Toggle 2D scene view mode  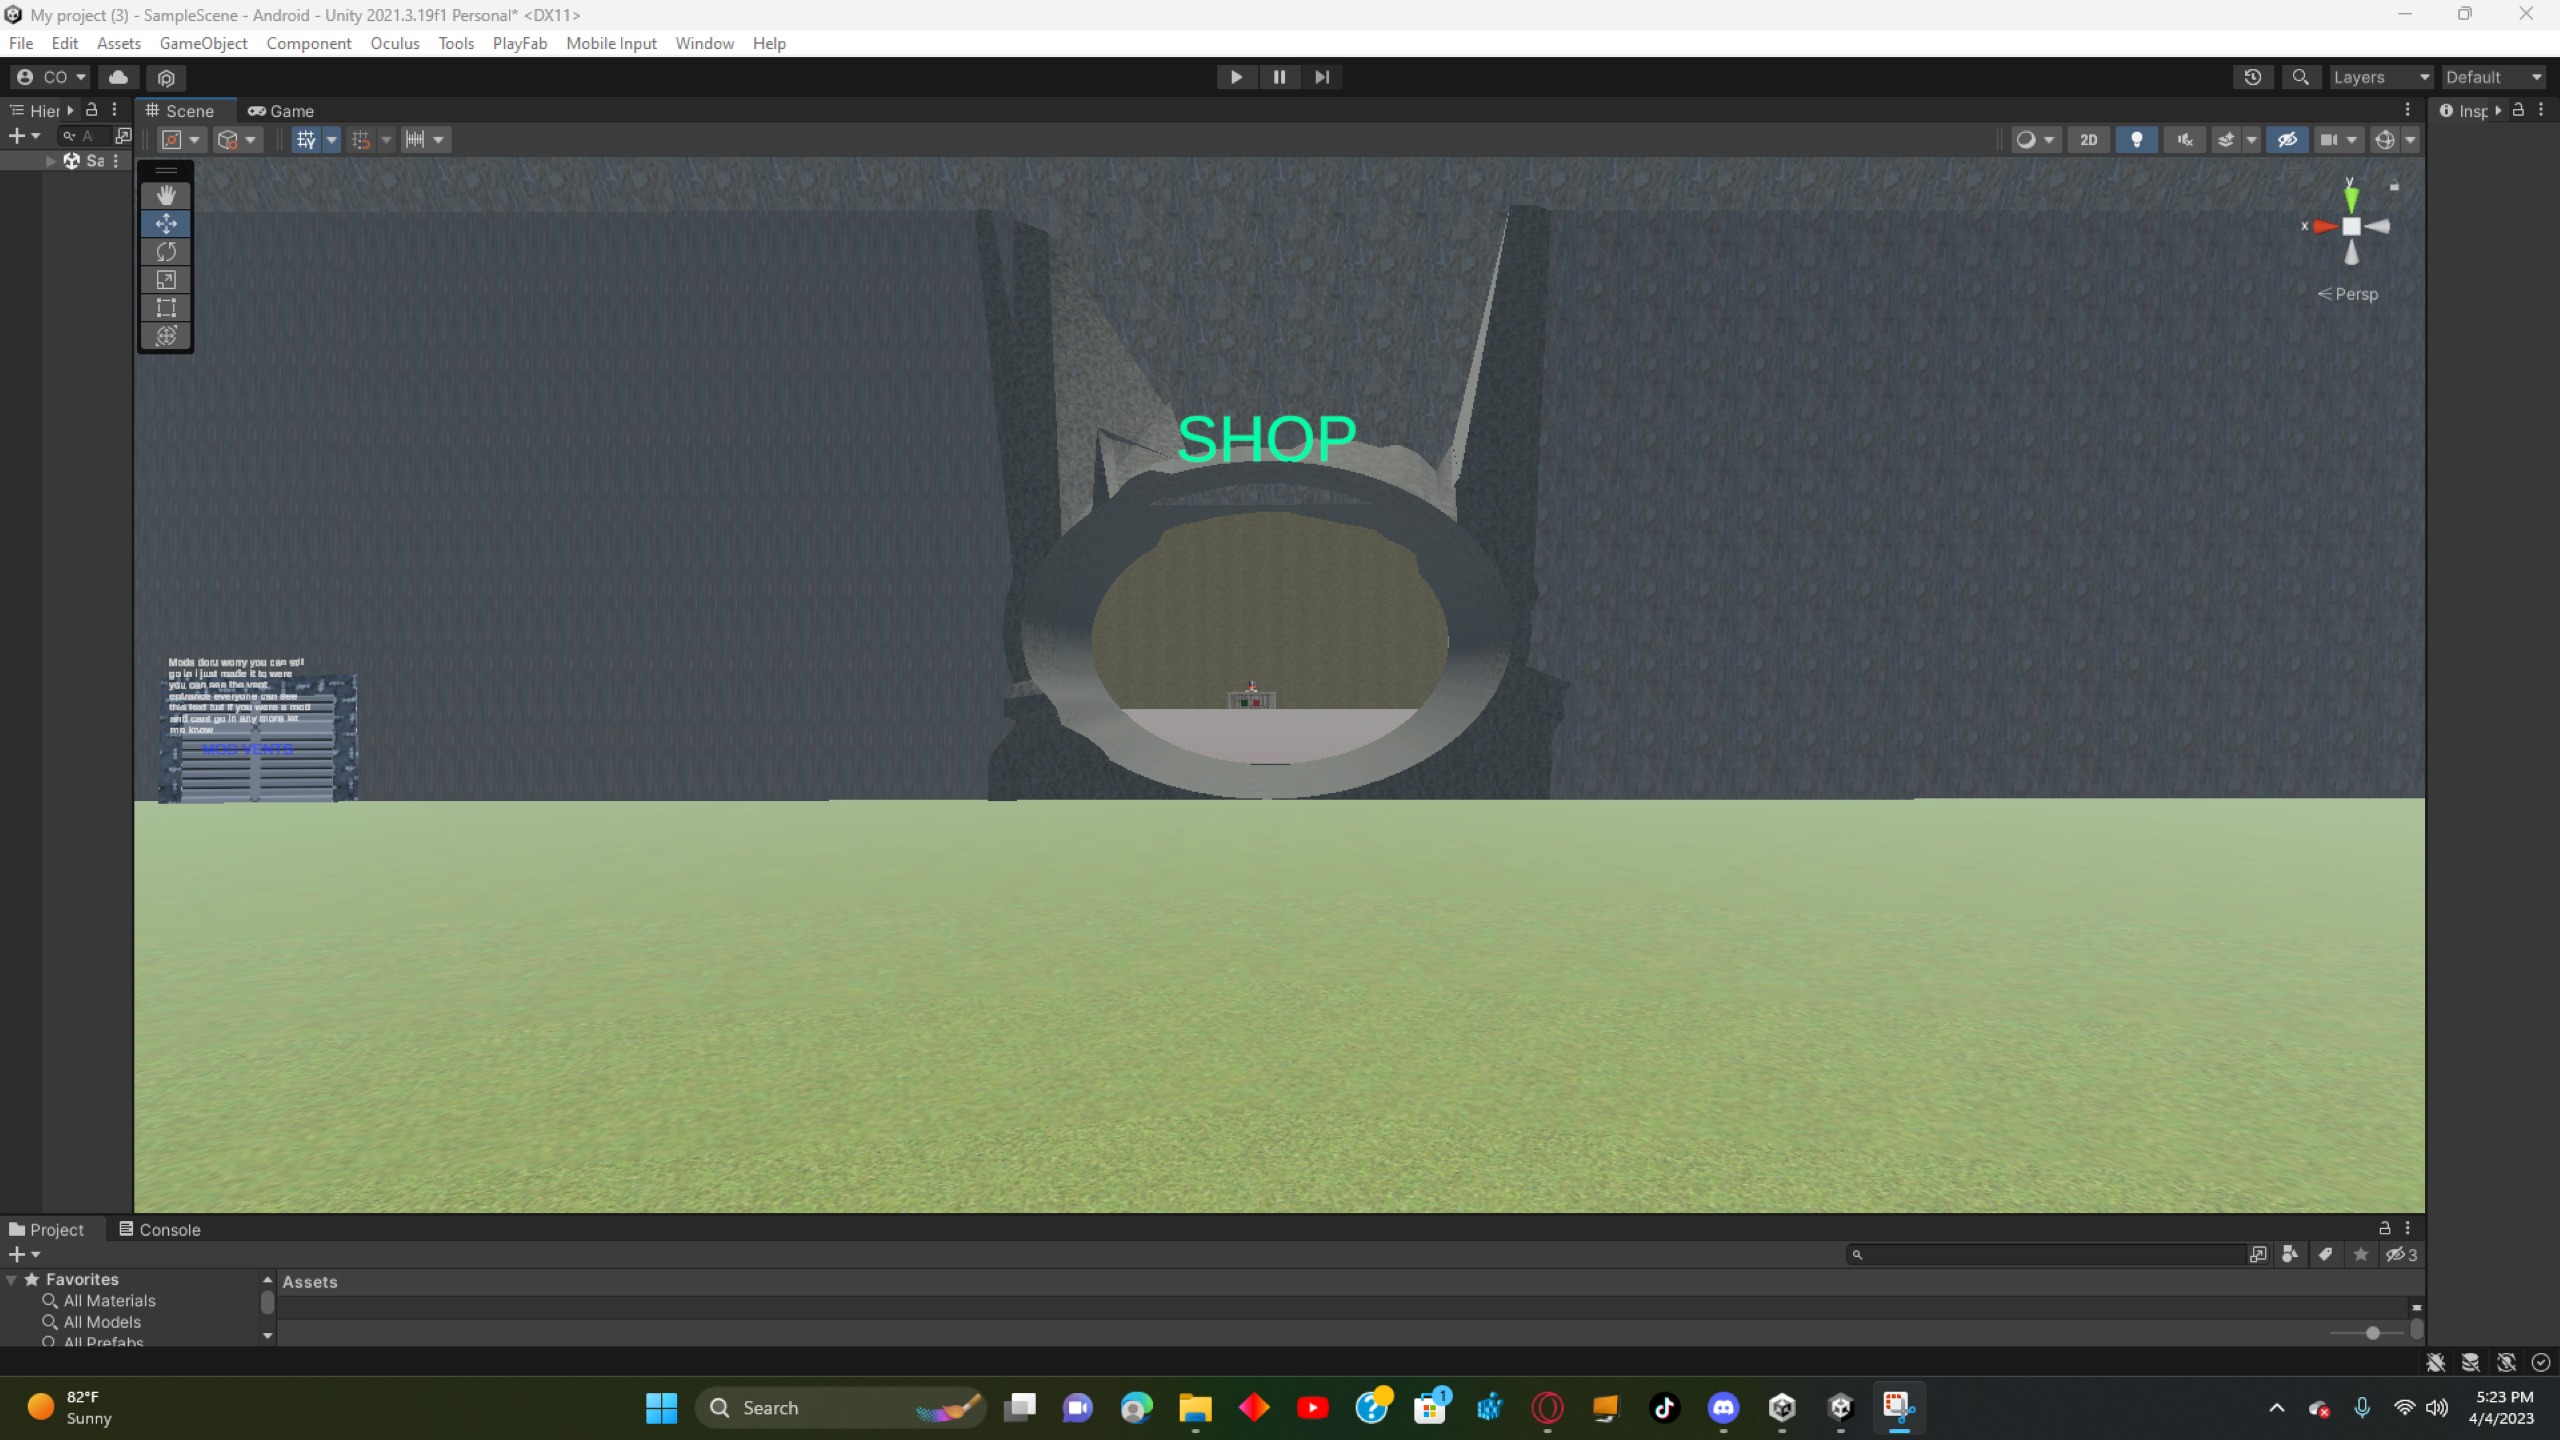[2088, 140]
